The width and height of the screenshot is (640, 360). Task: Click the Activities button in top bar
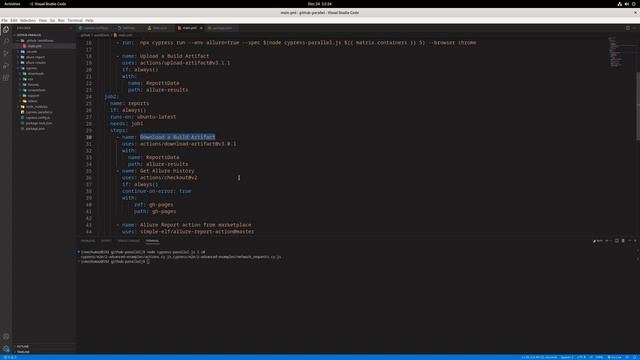(12, 4)
